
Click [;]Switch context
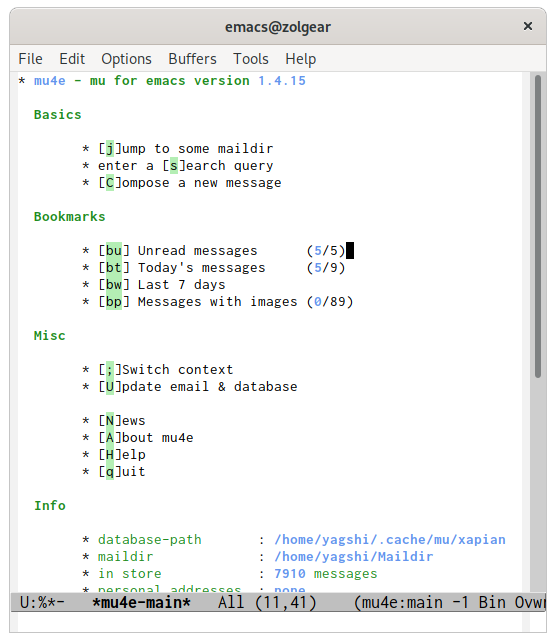[165, 370]
